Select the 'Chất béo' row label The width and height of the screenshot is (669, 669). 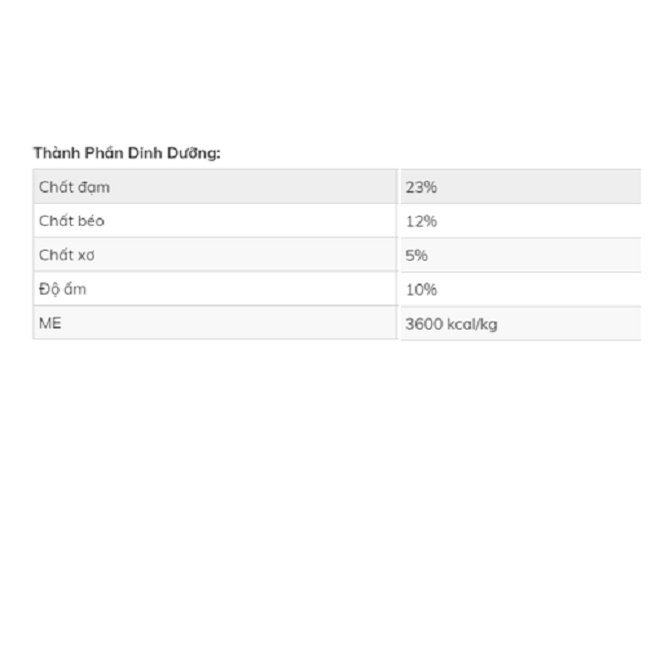(x=71, y=221)
